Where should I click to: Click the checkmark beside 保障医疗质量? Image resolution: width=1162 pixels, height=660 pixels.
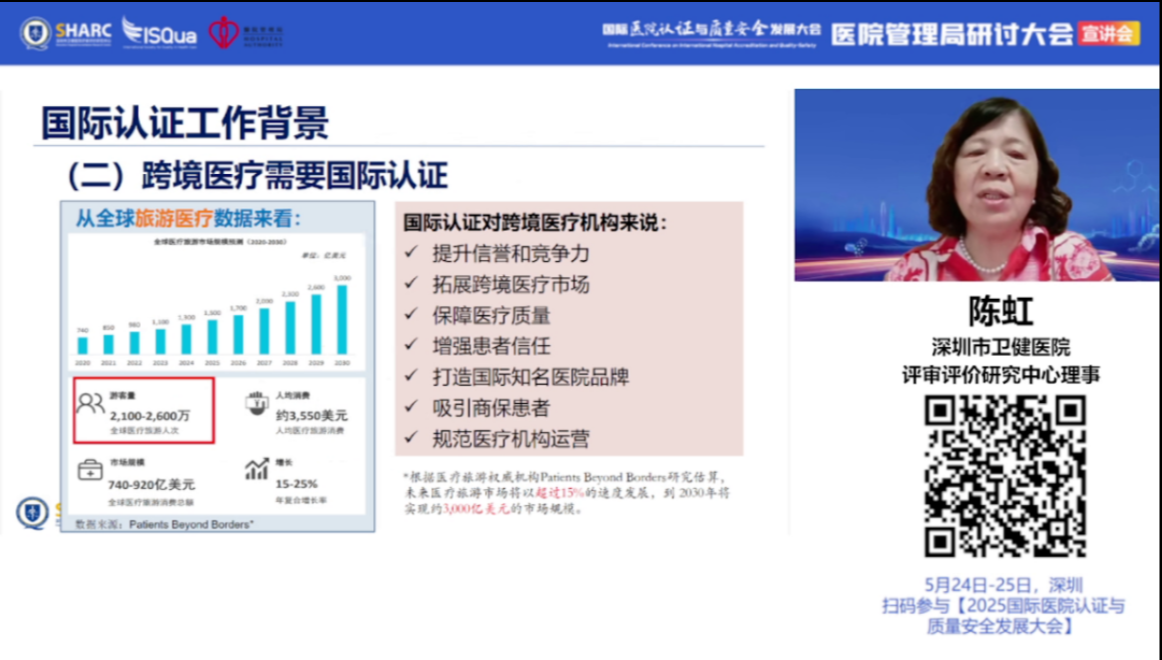point(411,316)
